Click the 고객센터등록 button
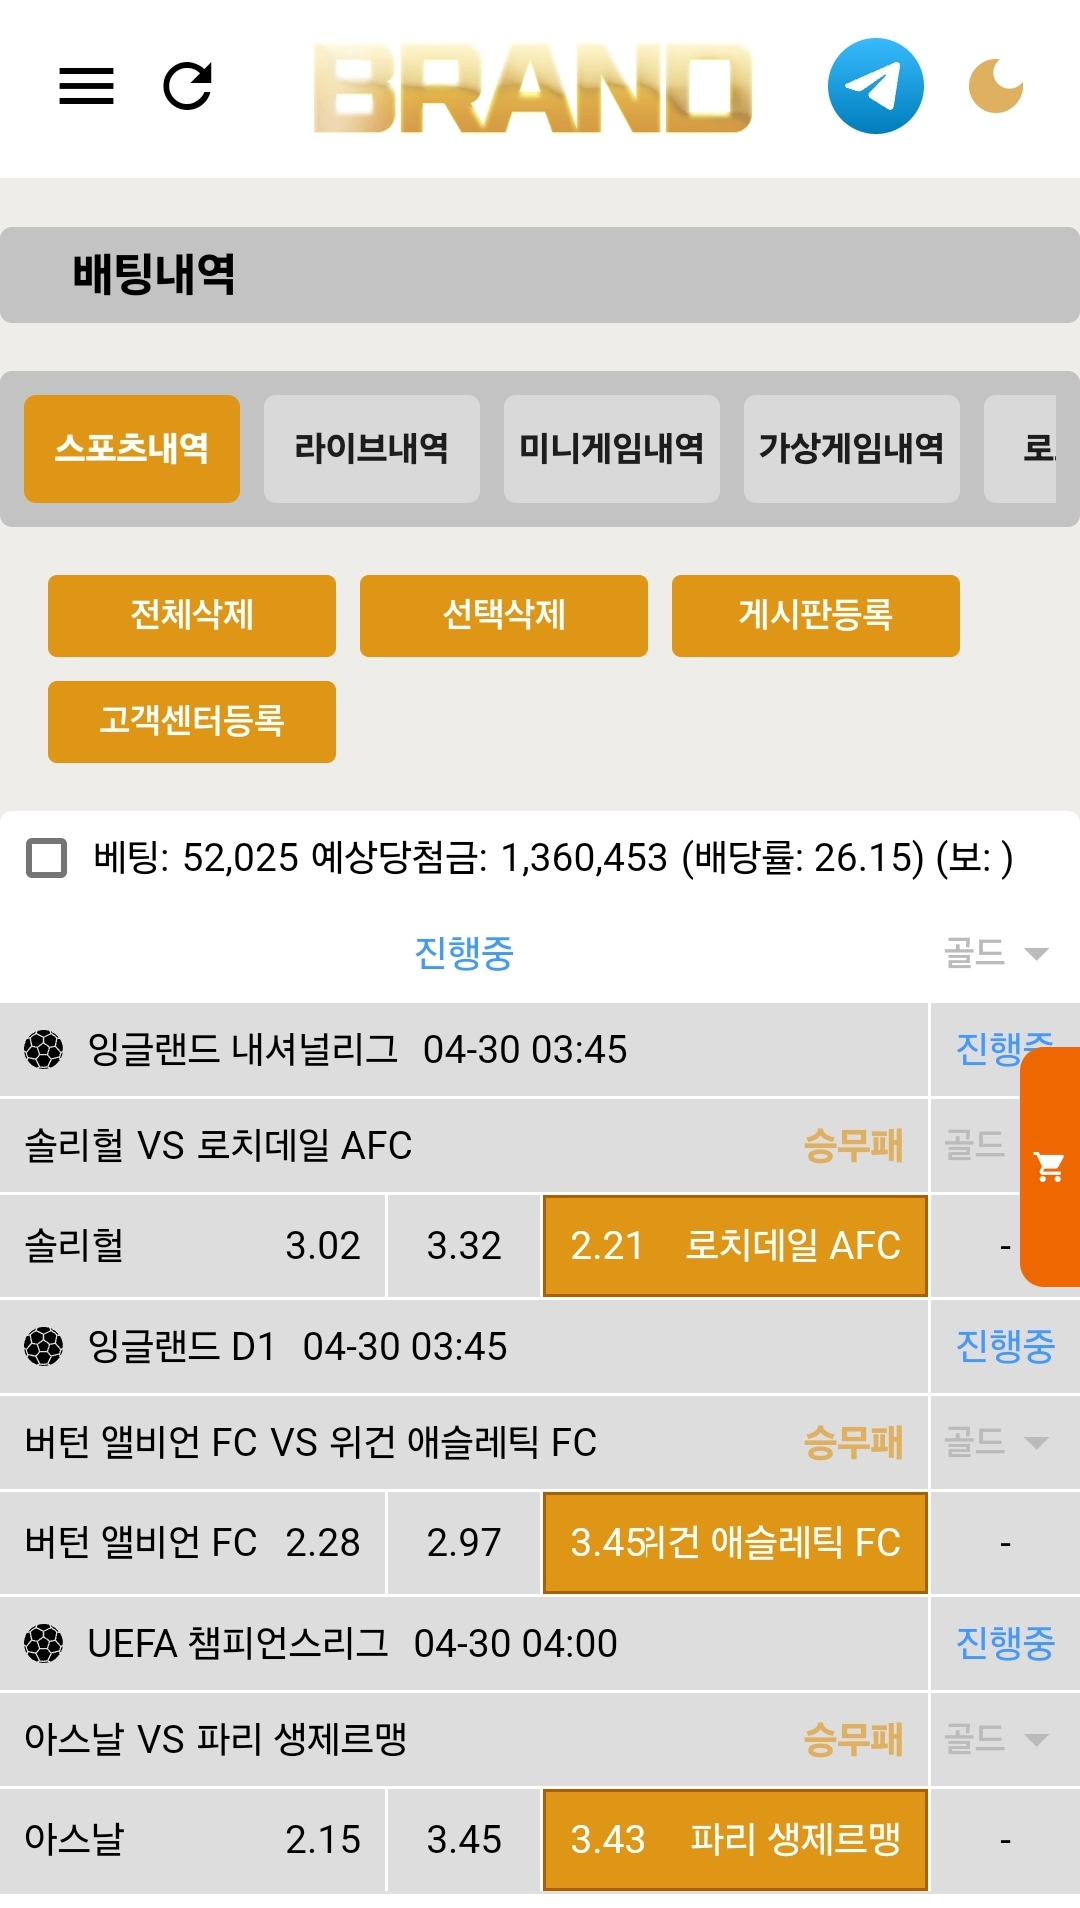 tap(192, 721)
